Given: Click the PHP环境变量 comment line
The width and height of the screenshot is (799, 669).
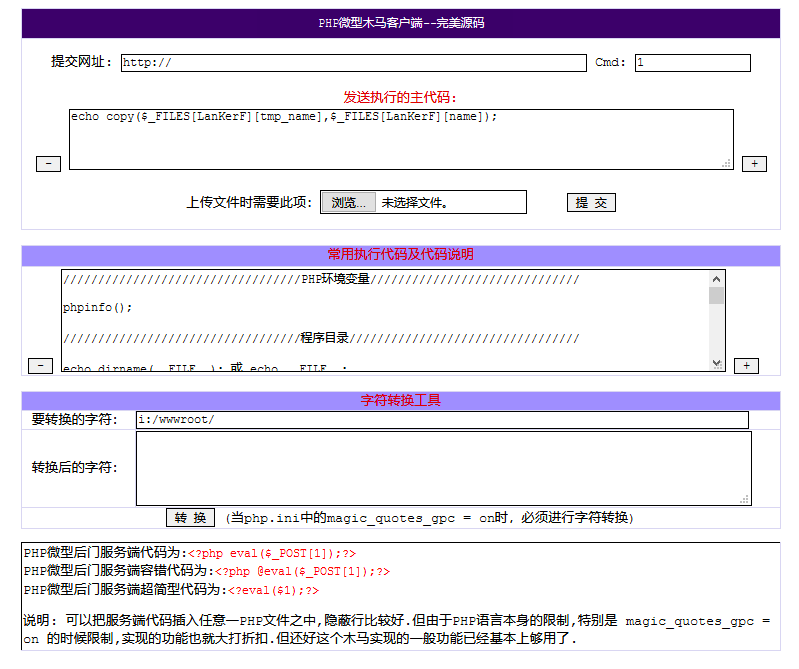Looking at the screenshot, I should point(321,279).
